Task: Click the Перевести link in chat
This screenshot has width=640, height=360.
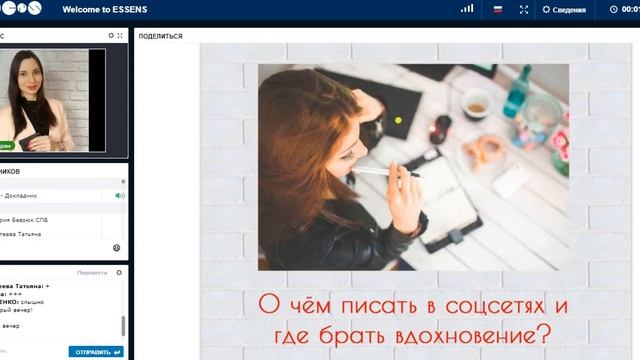Action: point(92,273)
